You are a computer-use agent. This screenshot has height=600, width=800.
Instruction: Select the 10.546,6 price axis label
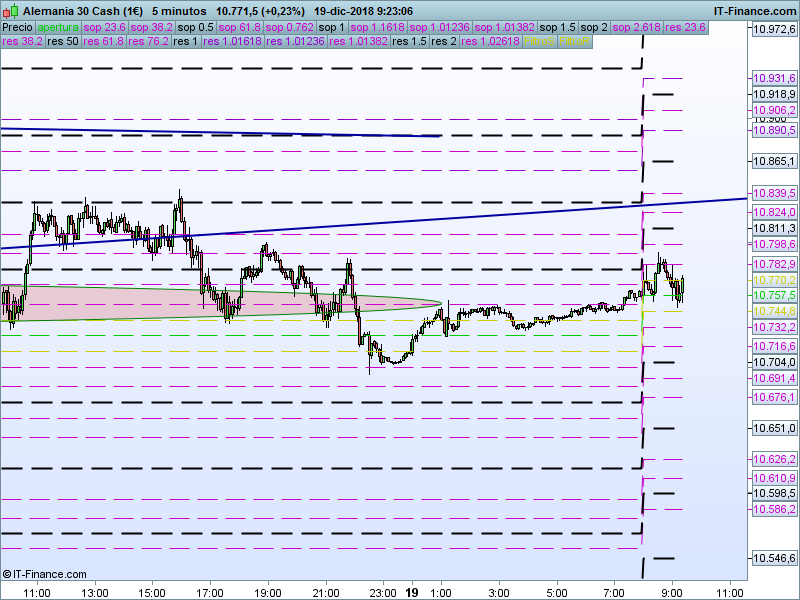click(774, 559)
